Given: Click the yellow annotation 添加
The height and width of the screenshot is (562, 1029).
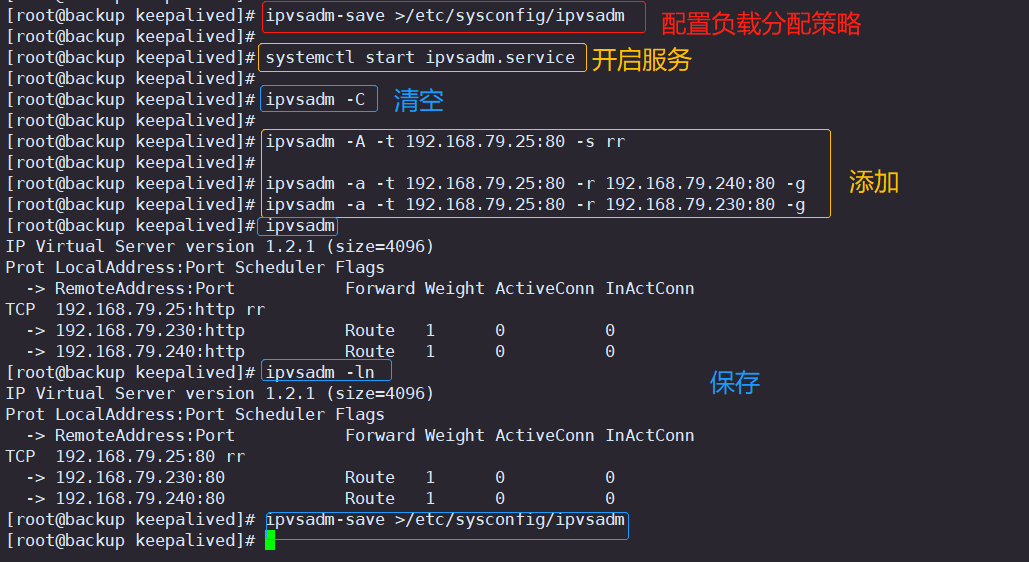Looking at the screenshot, I should pos(873,182).
